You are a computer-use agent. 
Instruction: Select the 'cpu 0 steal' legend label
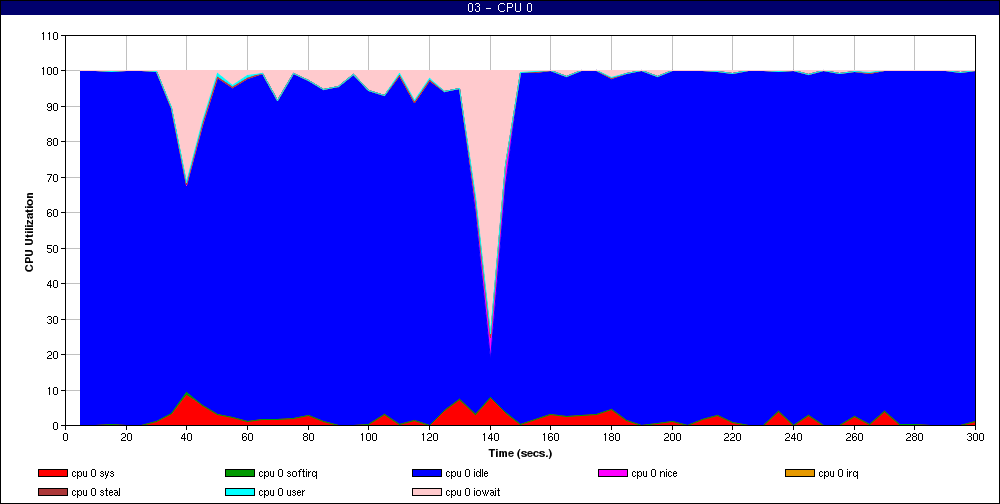point(96,493)
